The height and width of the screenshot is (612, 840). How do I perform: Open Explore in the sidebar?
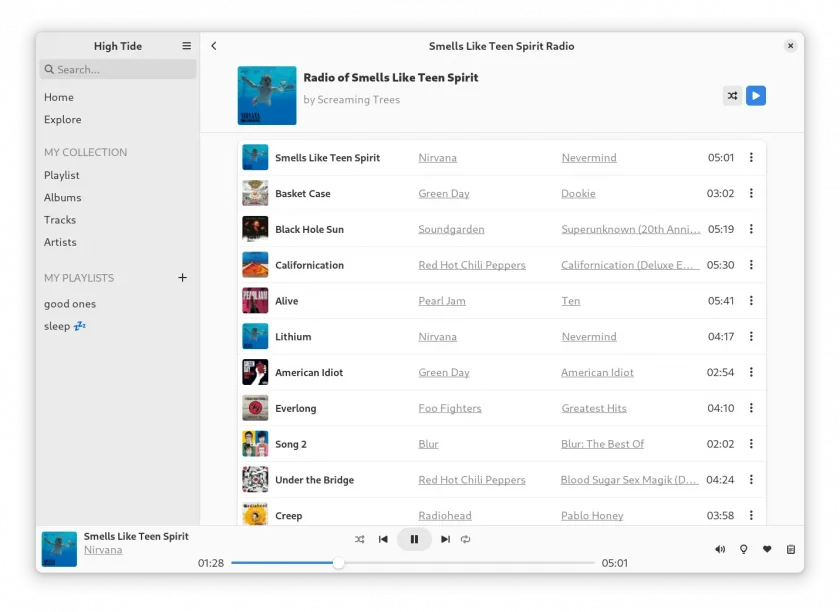tap(63, 120)
